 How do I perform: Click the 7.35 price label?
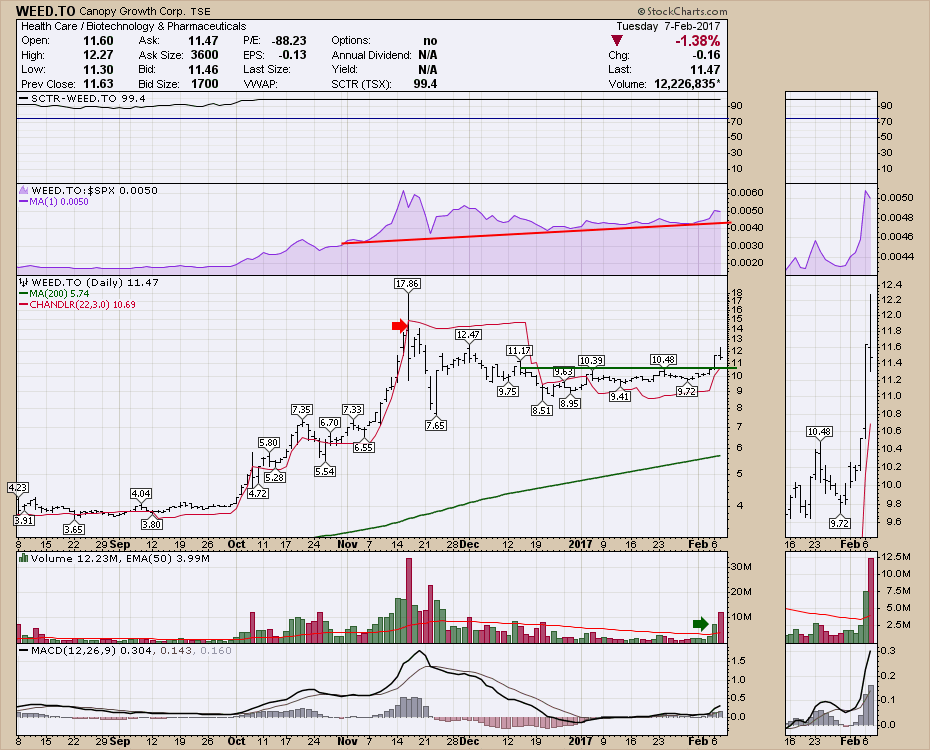coord(302,410)
